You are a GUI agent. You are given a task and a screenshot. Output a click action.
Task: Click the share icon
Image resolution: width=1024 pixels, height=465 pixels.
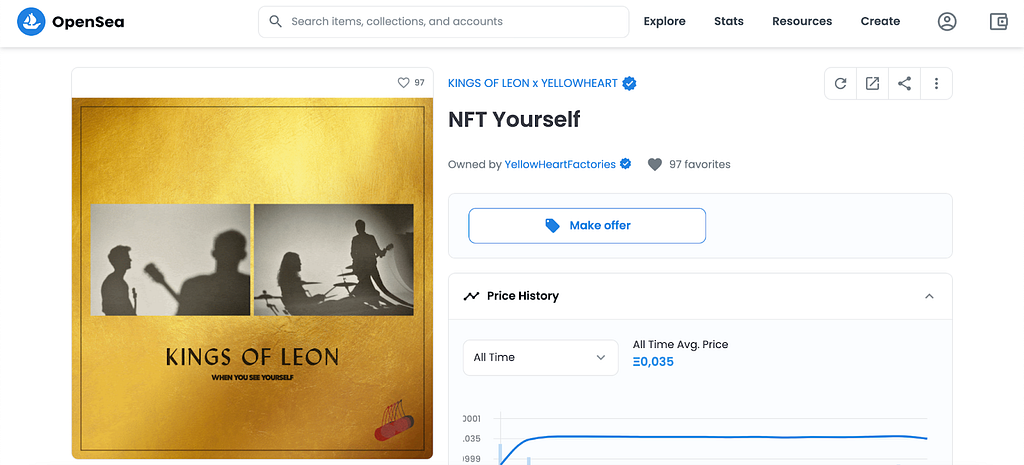click(904, 84)
